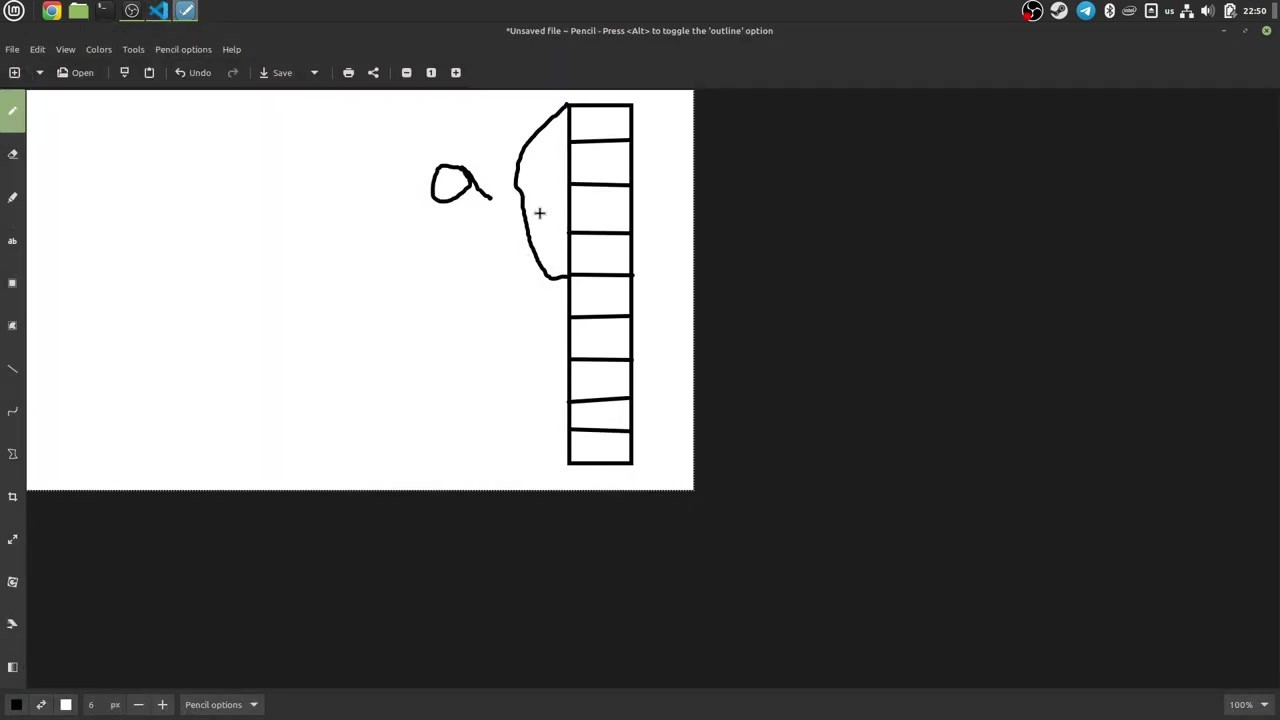Select the Highlighter tool

[x=13, y=198]
